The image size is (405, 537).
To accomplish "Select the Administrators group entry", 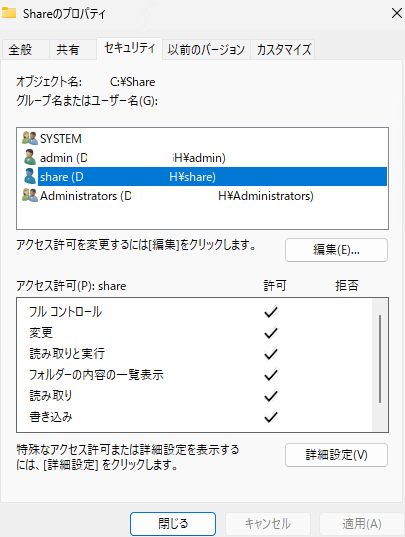I will point(177,196).
